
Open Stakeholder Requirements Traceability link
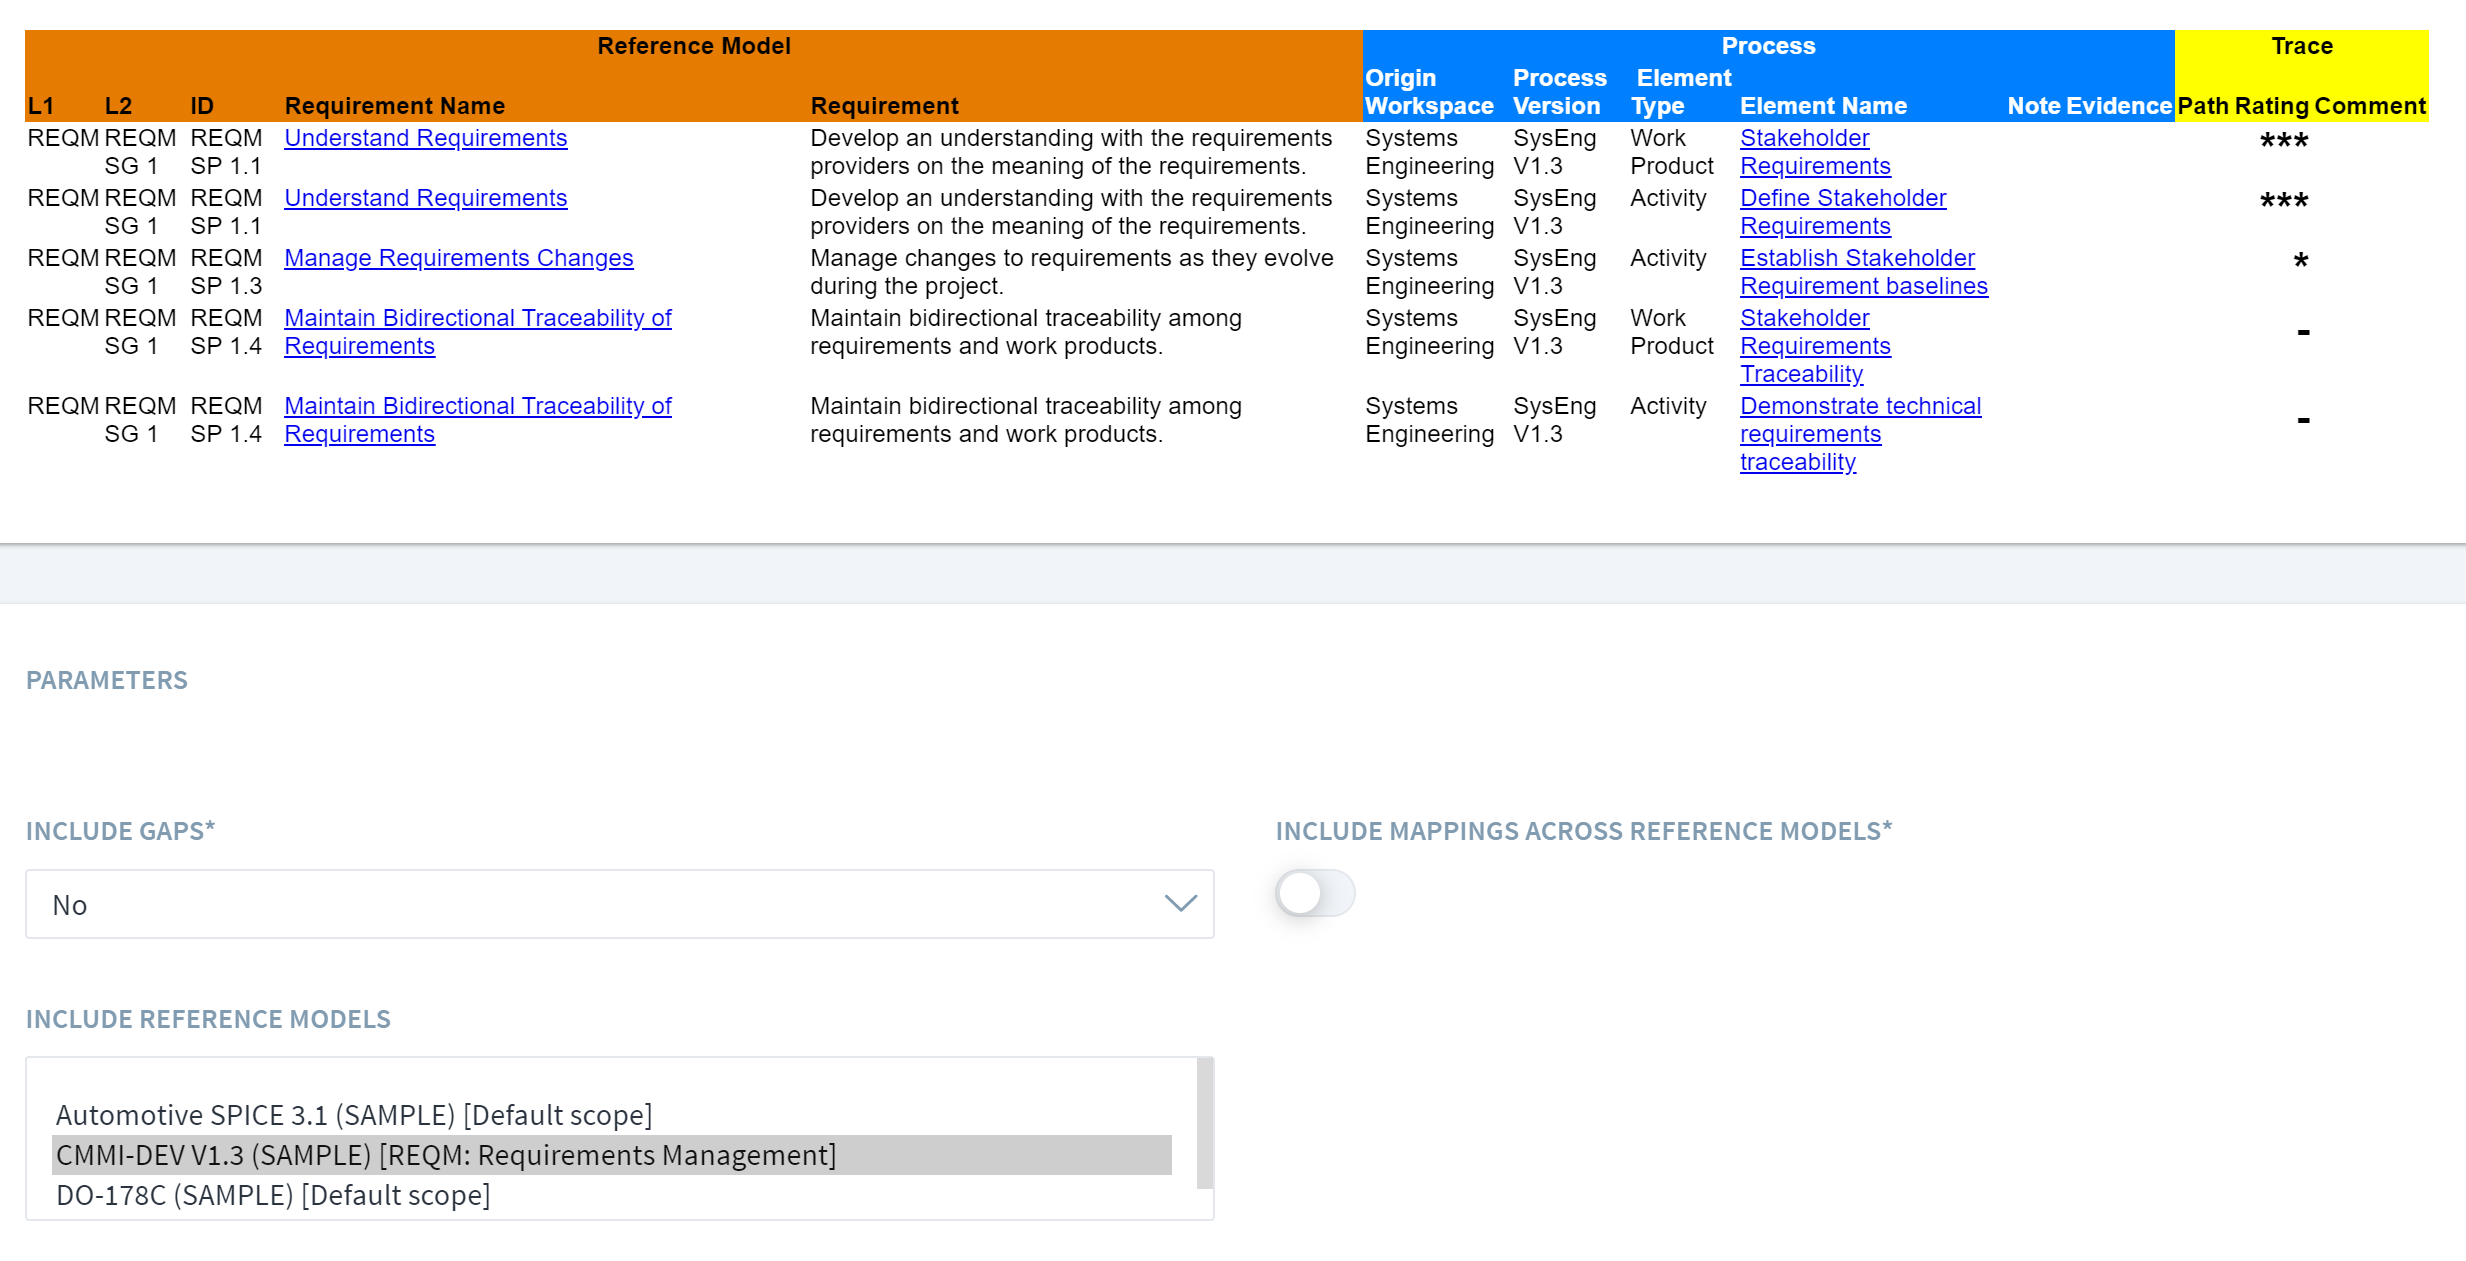click(1804, 318)
